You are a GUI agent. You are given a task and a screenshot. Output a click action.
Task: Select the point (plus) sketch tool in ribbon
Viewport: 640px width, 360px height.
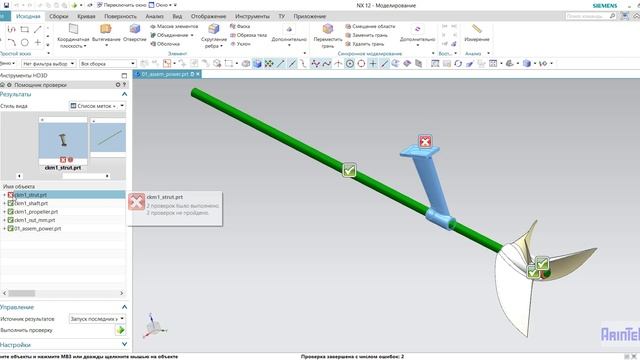tap(38, 42)
